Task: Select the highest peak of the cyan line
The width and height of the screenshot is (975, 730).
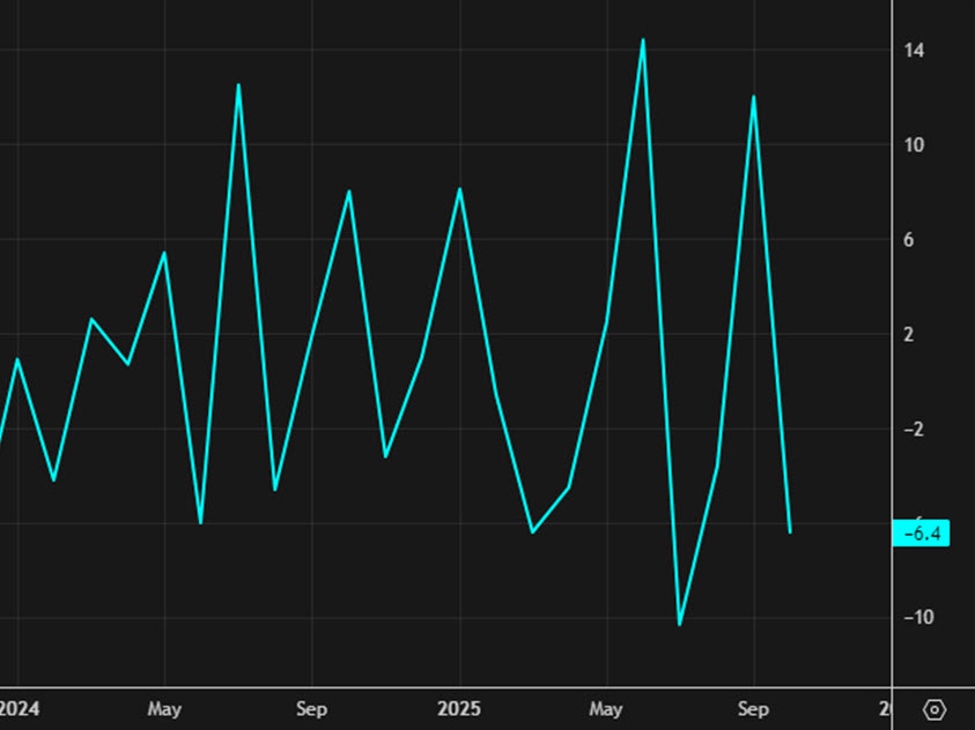Action: tap(643, 40)
